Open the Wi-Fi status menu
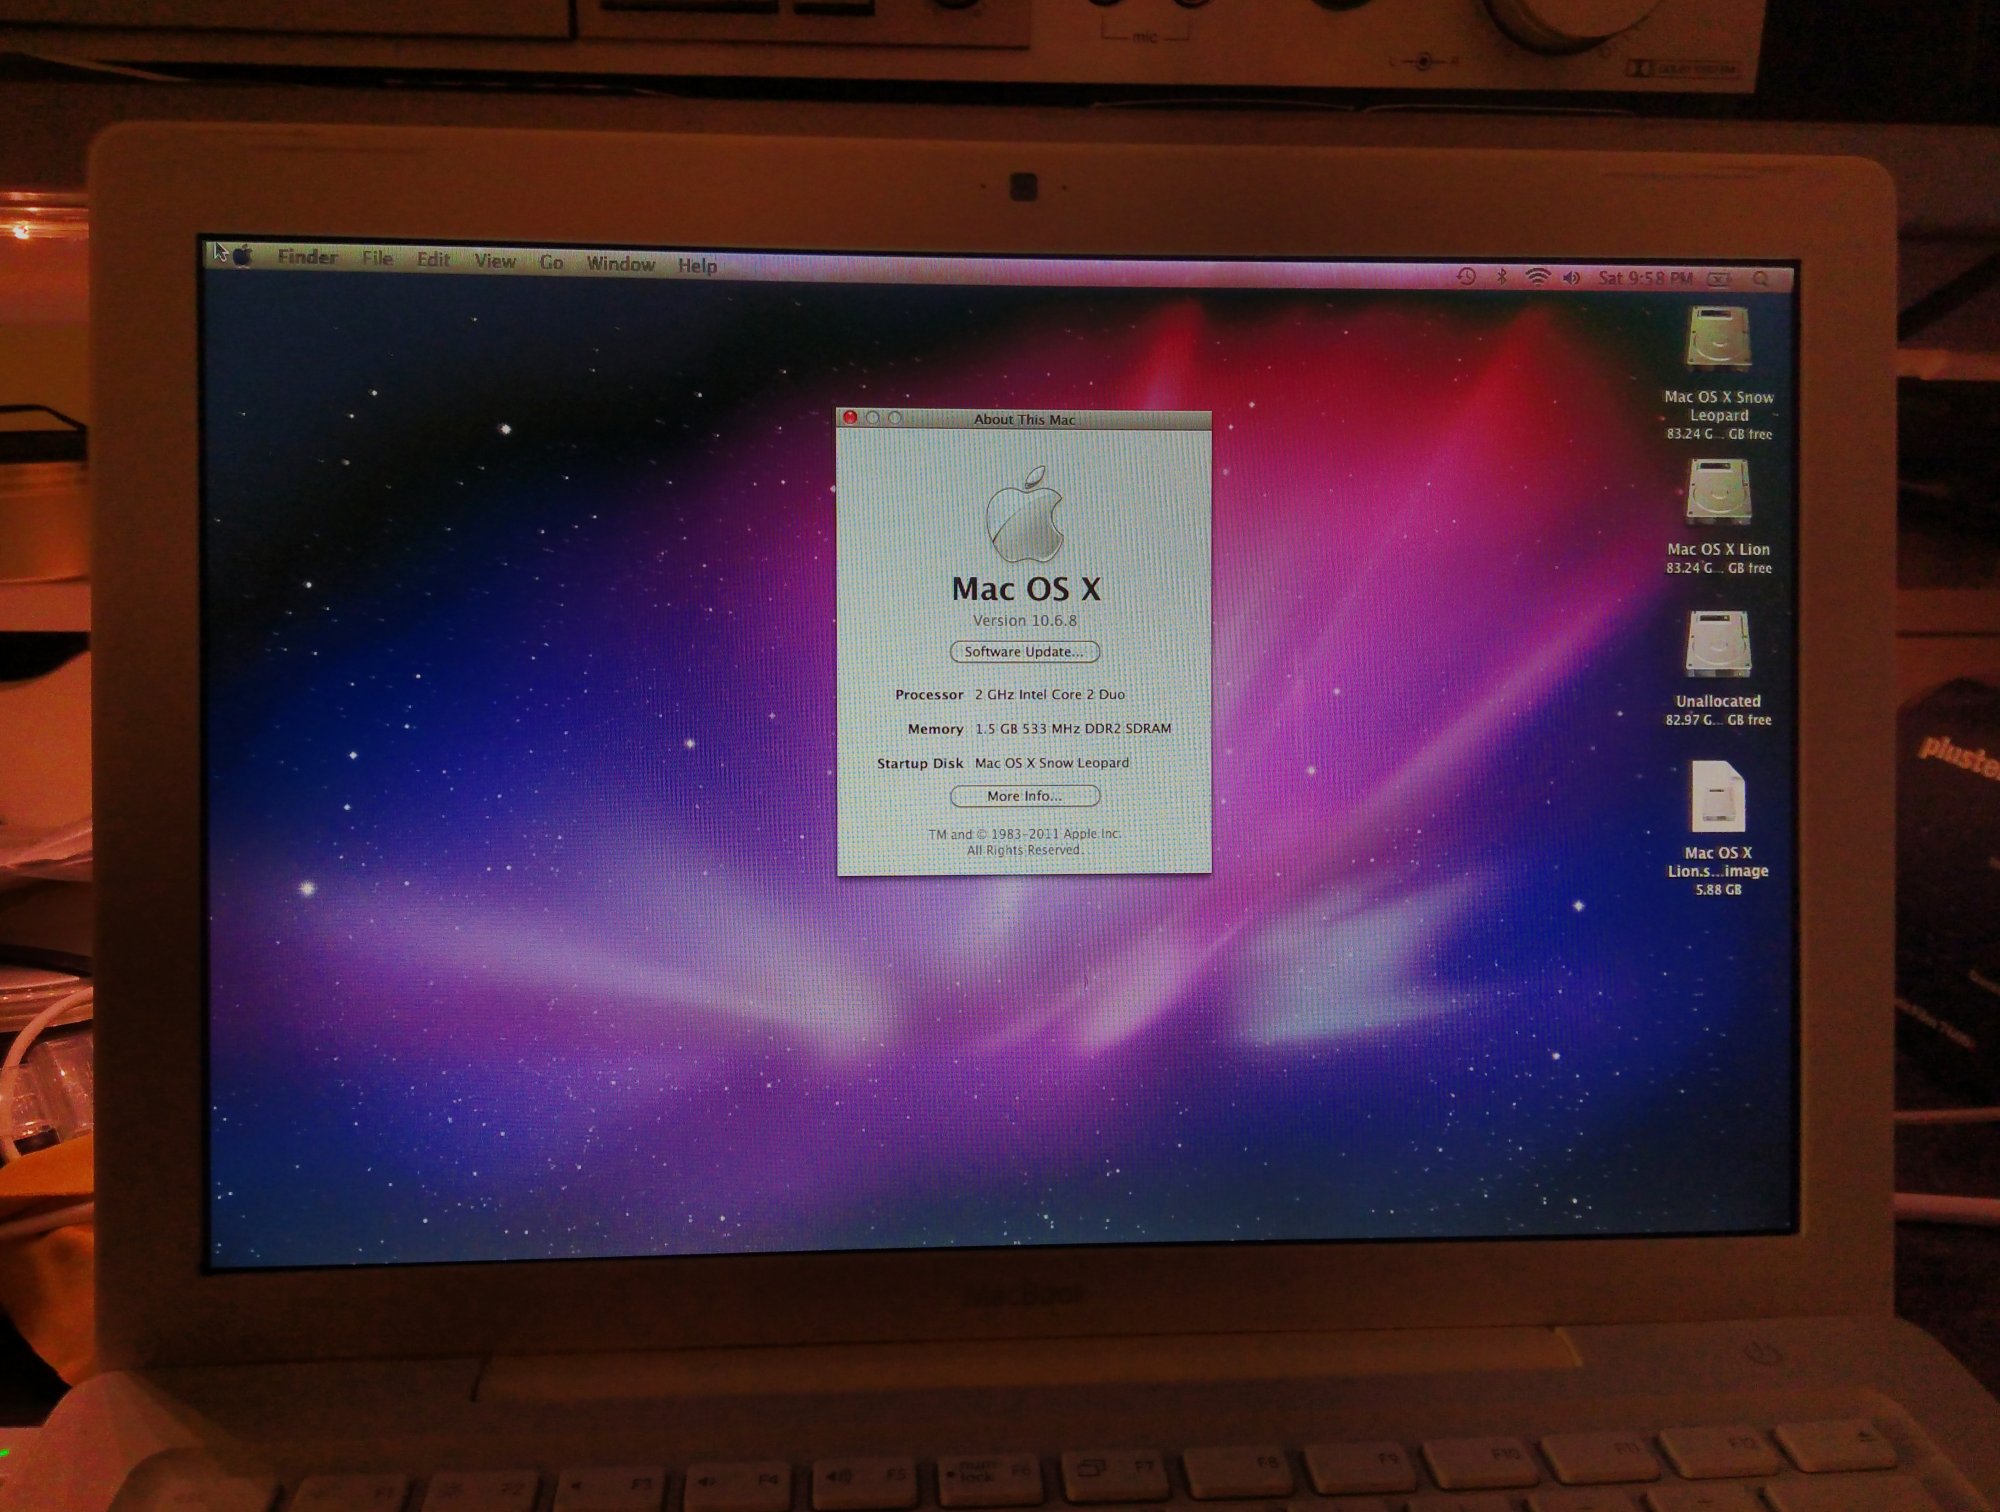Image resolution: width=2000 pixels, height=1512 pixels. coord(1537,278)
